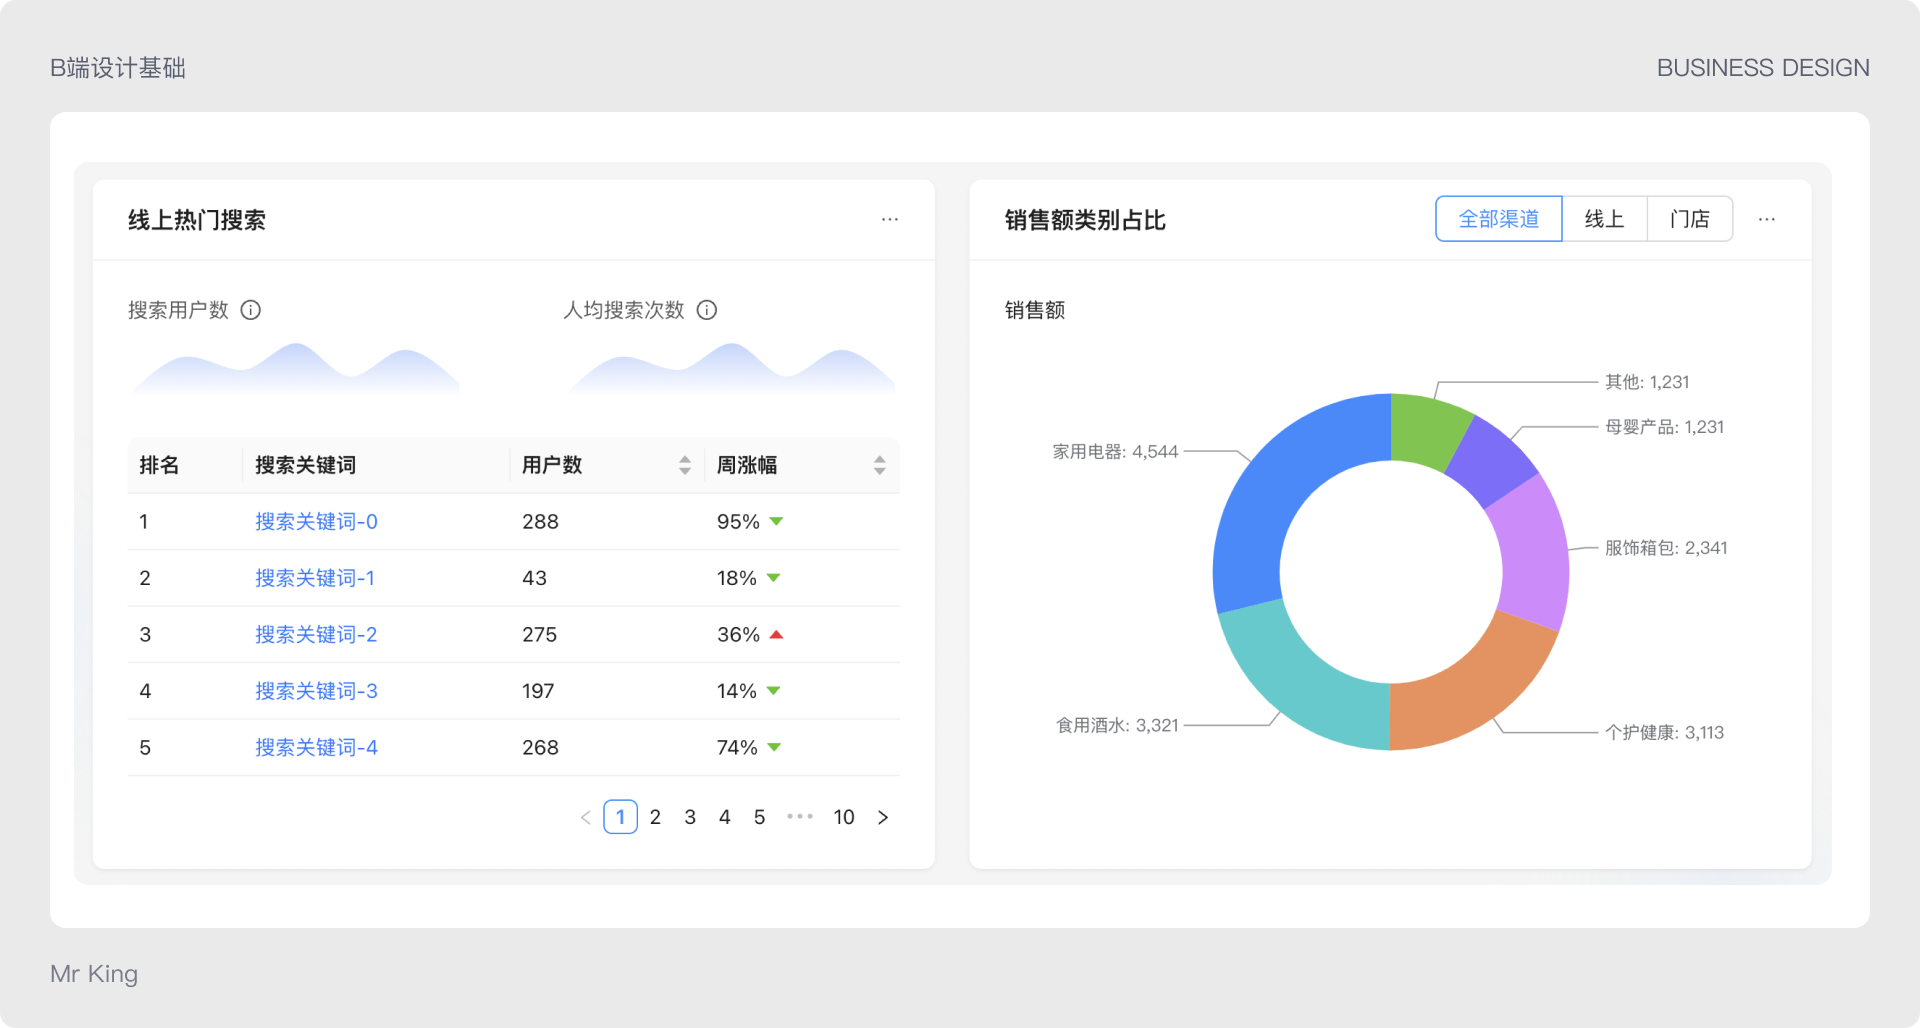Switch to the 线上 channel tab
The height and width of the screenshot is (1028, 1920).
tap(1604, 218)
